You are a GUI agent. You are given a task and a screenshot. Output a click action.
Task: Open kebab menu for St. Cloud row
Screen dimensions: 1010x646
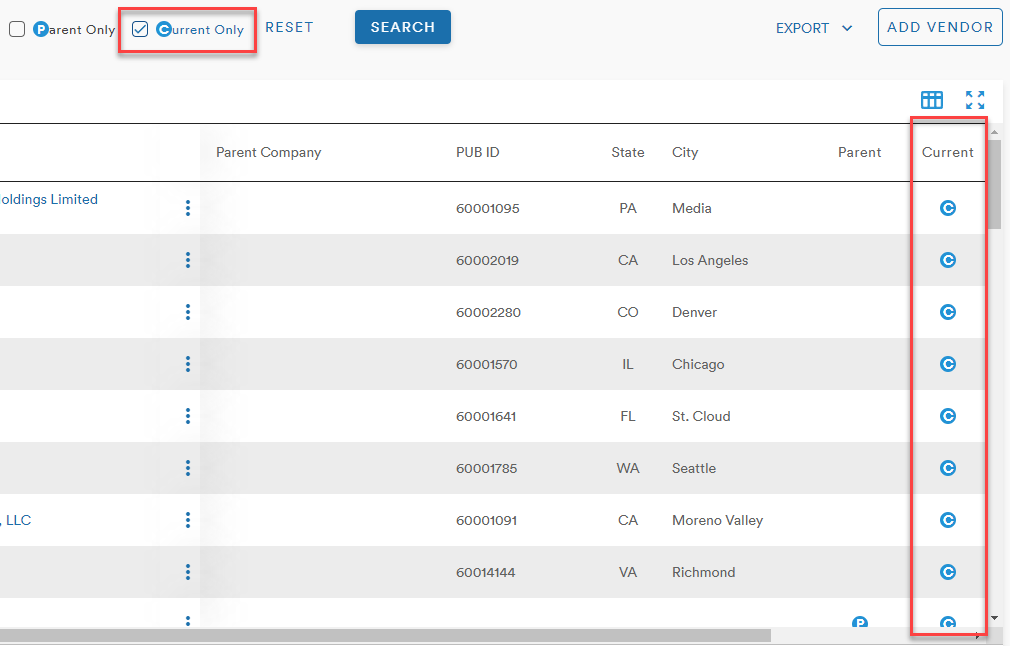coord(187,416)
